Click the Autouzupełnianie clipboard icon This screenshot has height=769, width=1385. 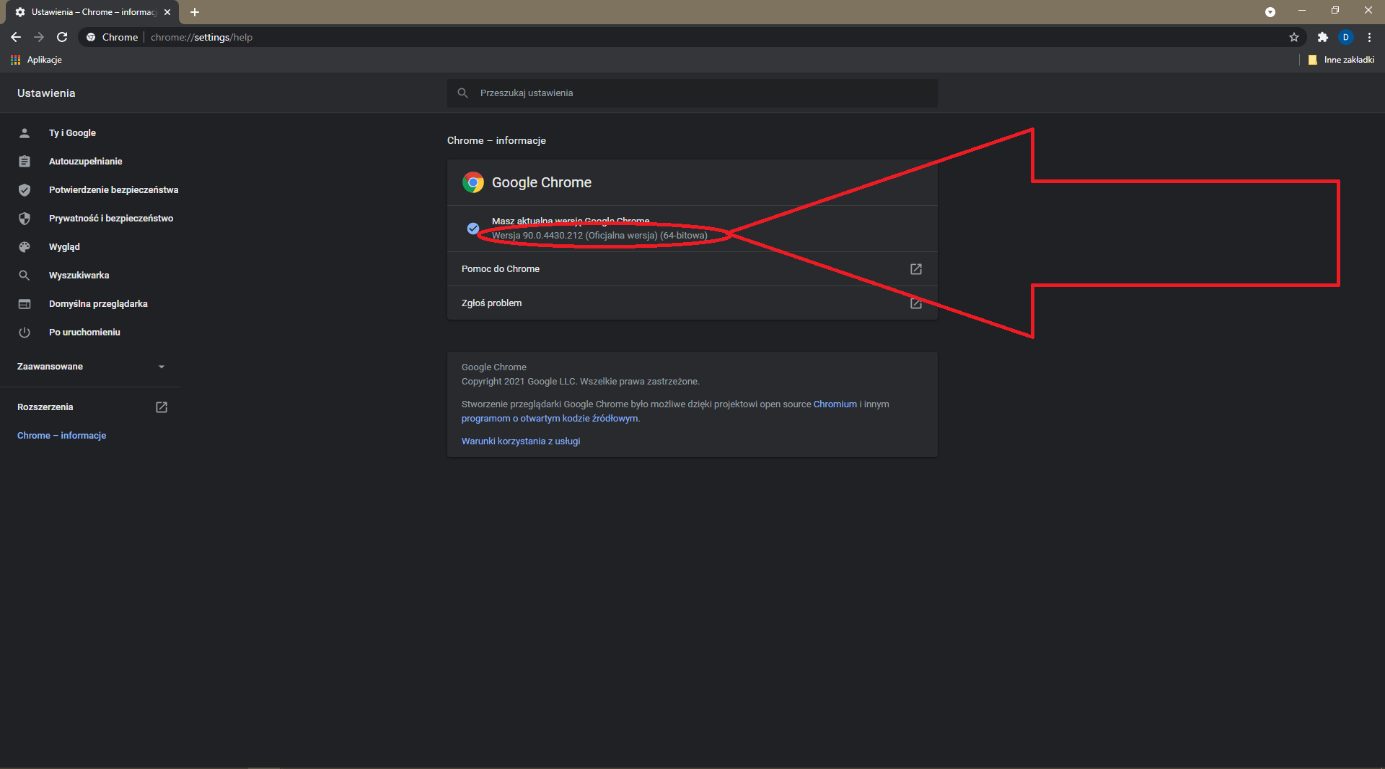(x=25, y=161)
